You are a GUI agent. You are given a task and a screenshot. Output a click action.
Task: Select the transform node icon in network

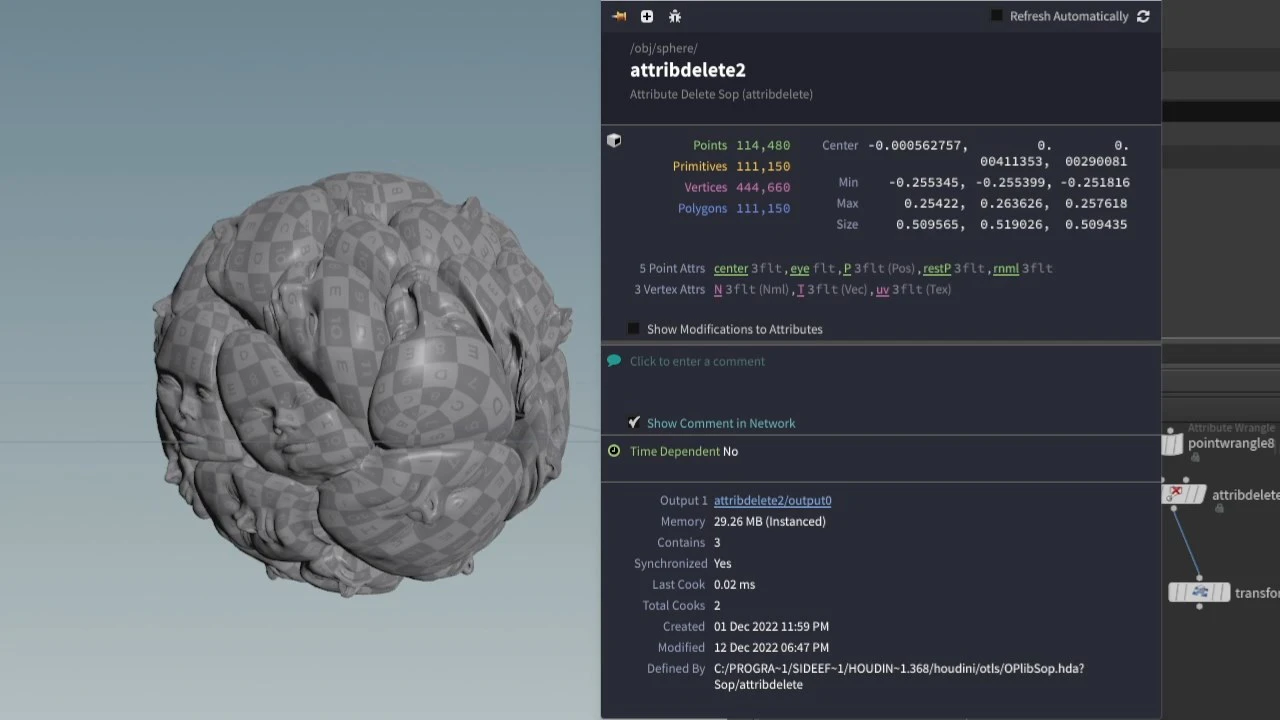(x=1199, y=592)
